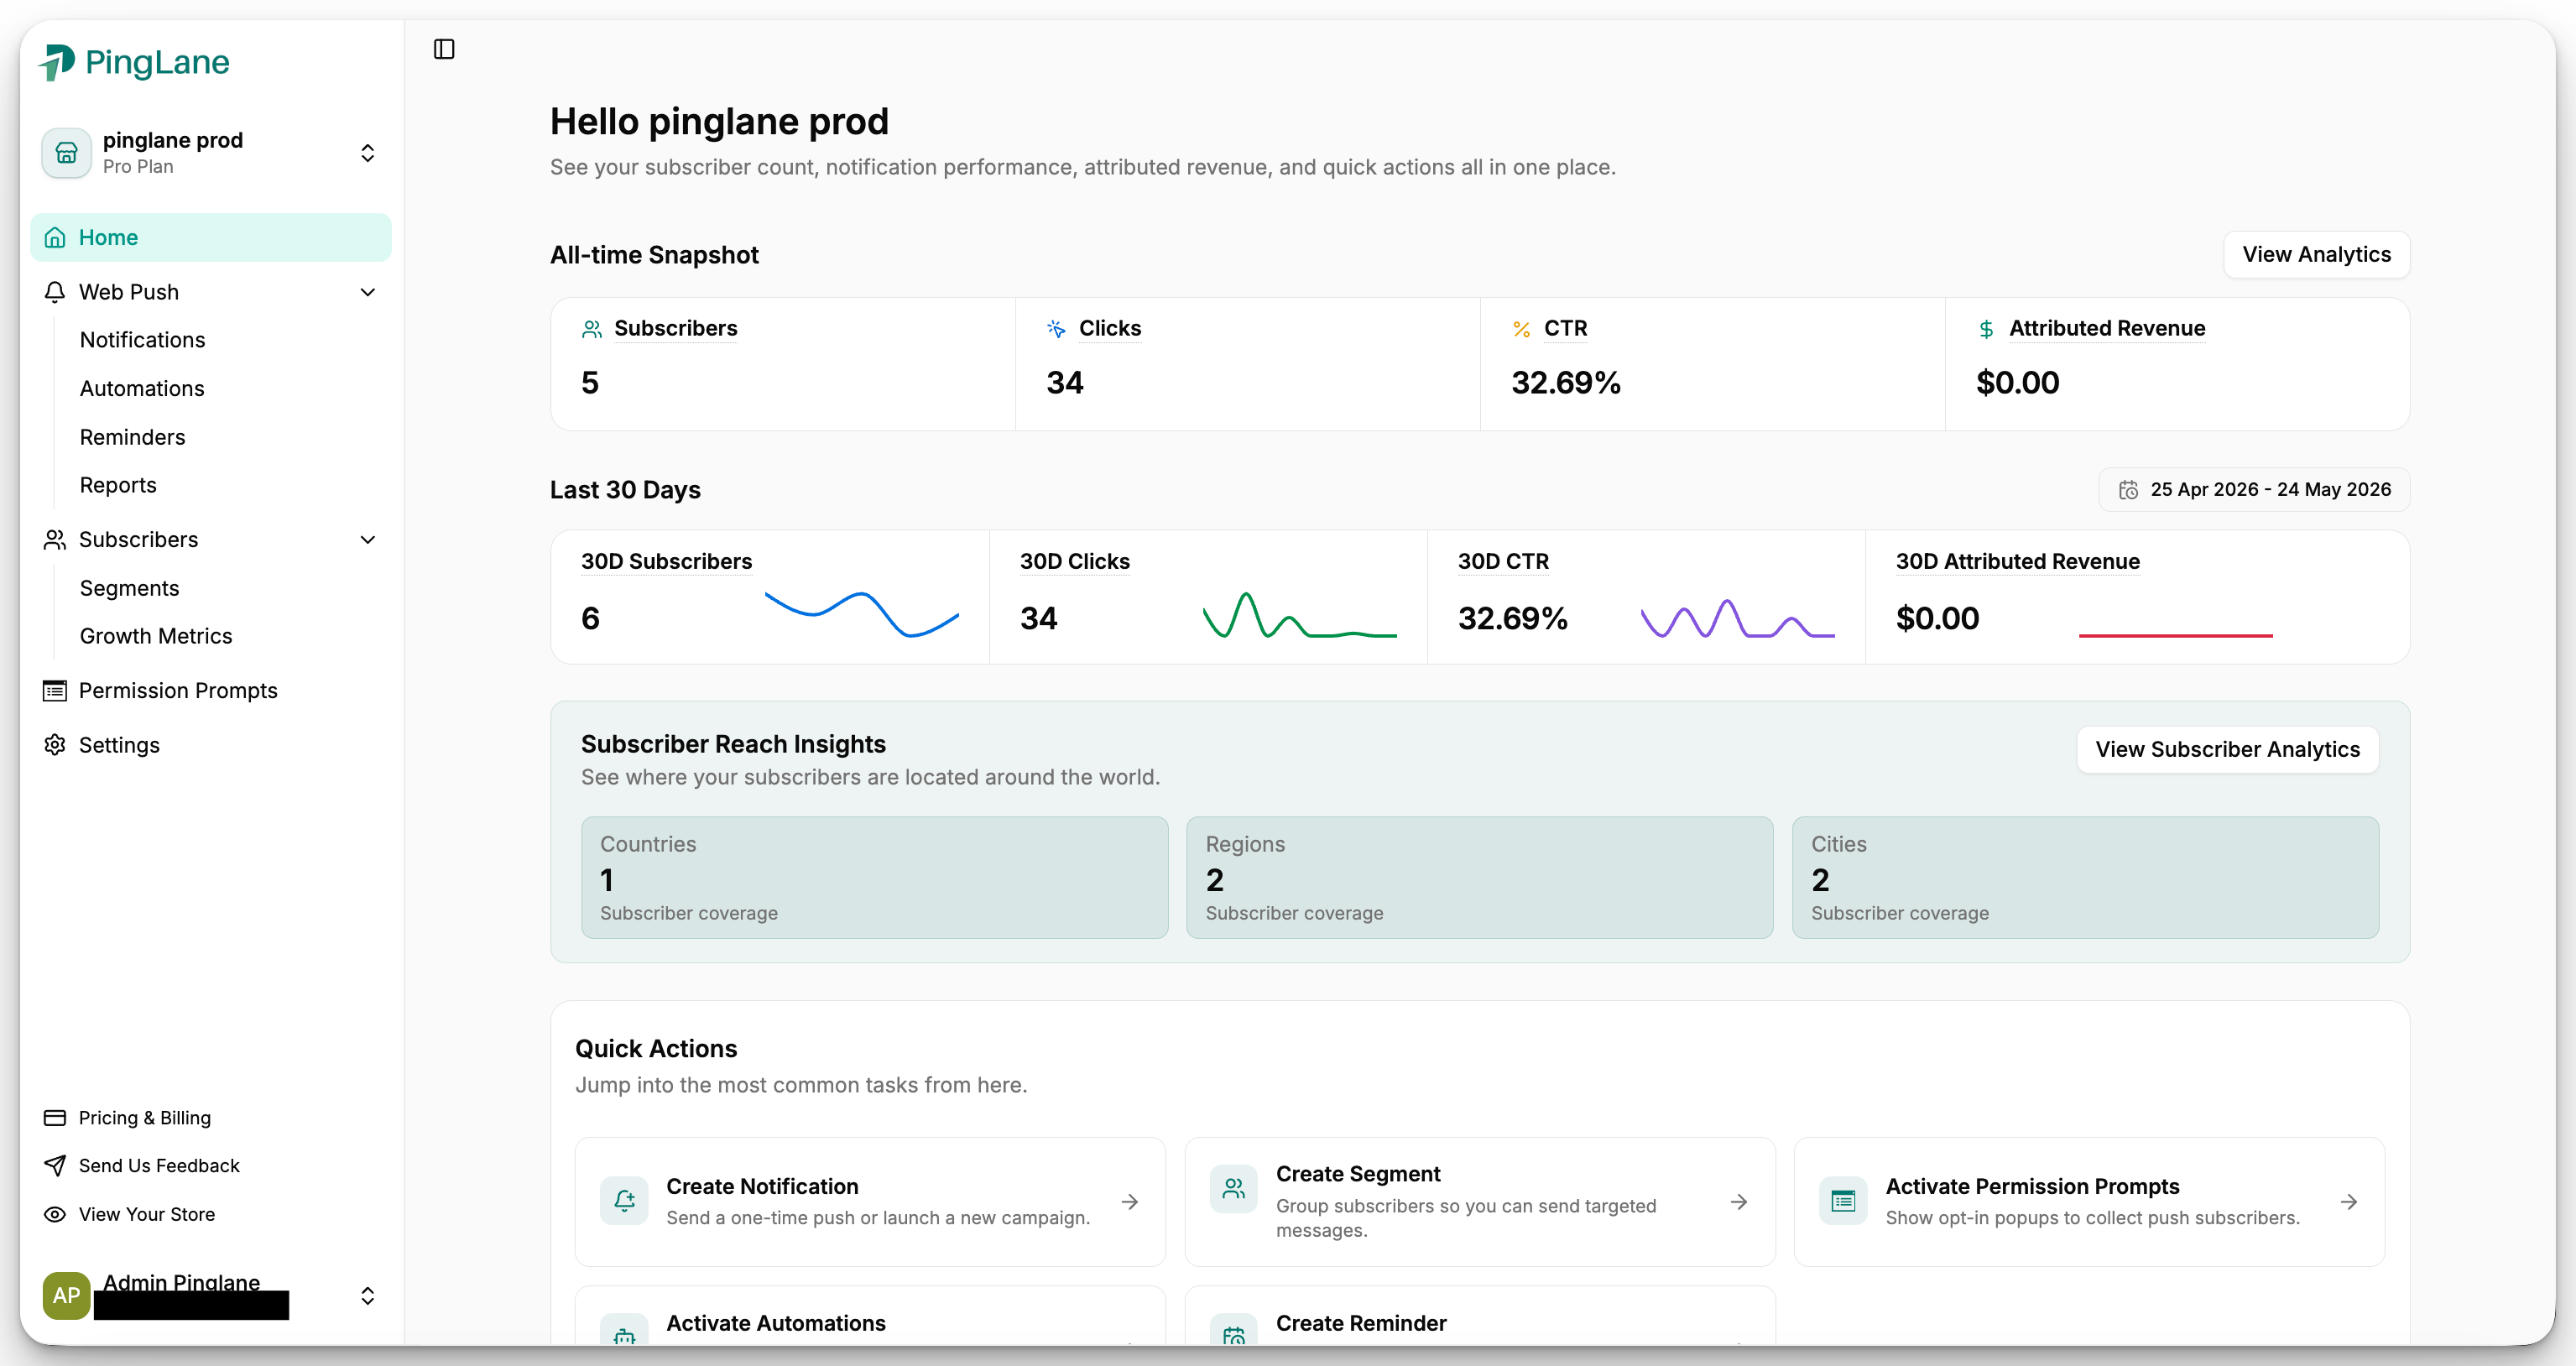This screenshot has height=1366, width=2576.
Task: Click the Activate Permission Prompts icon
Action: 1843,1201
